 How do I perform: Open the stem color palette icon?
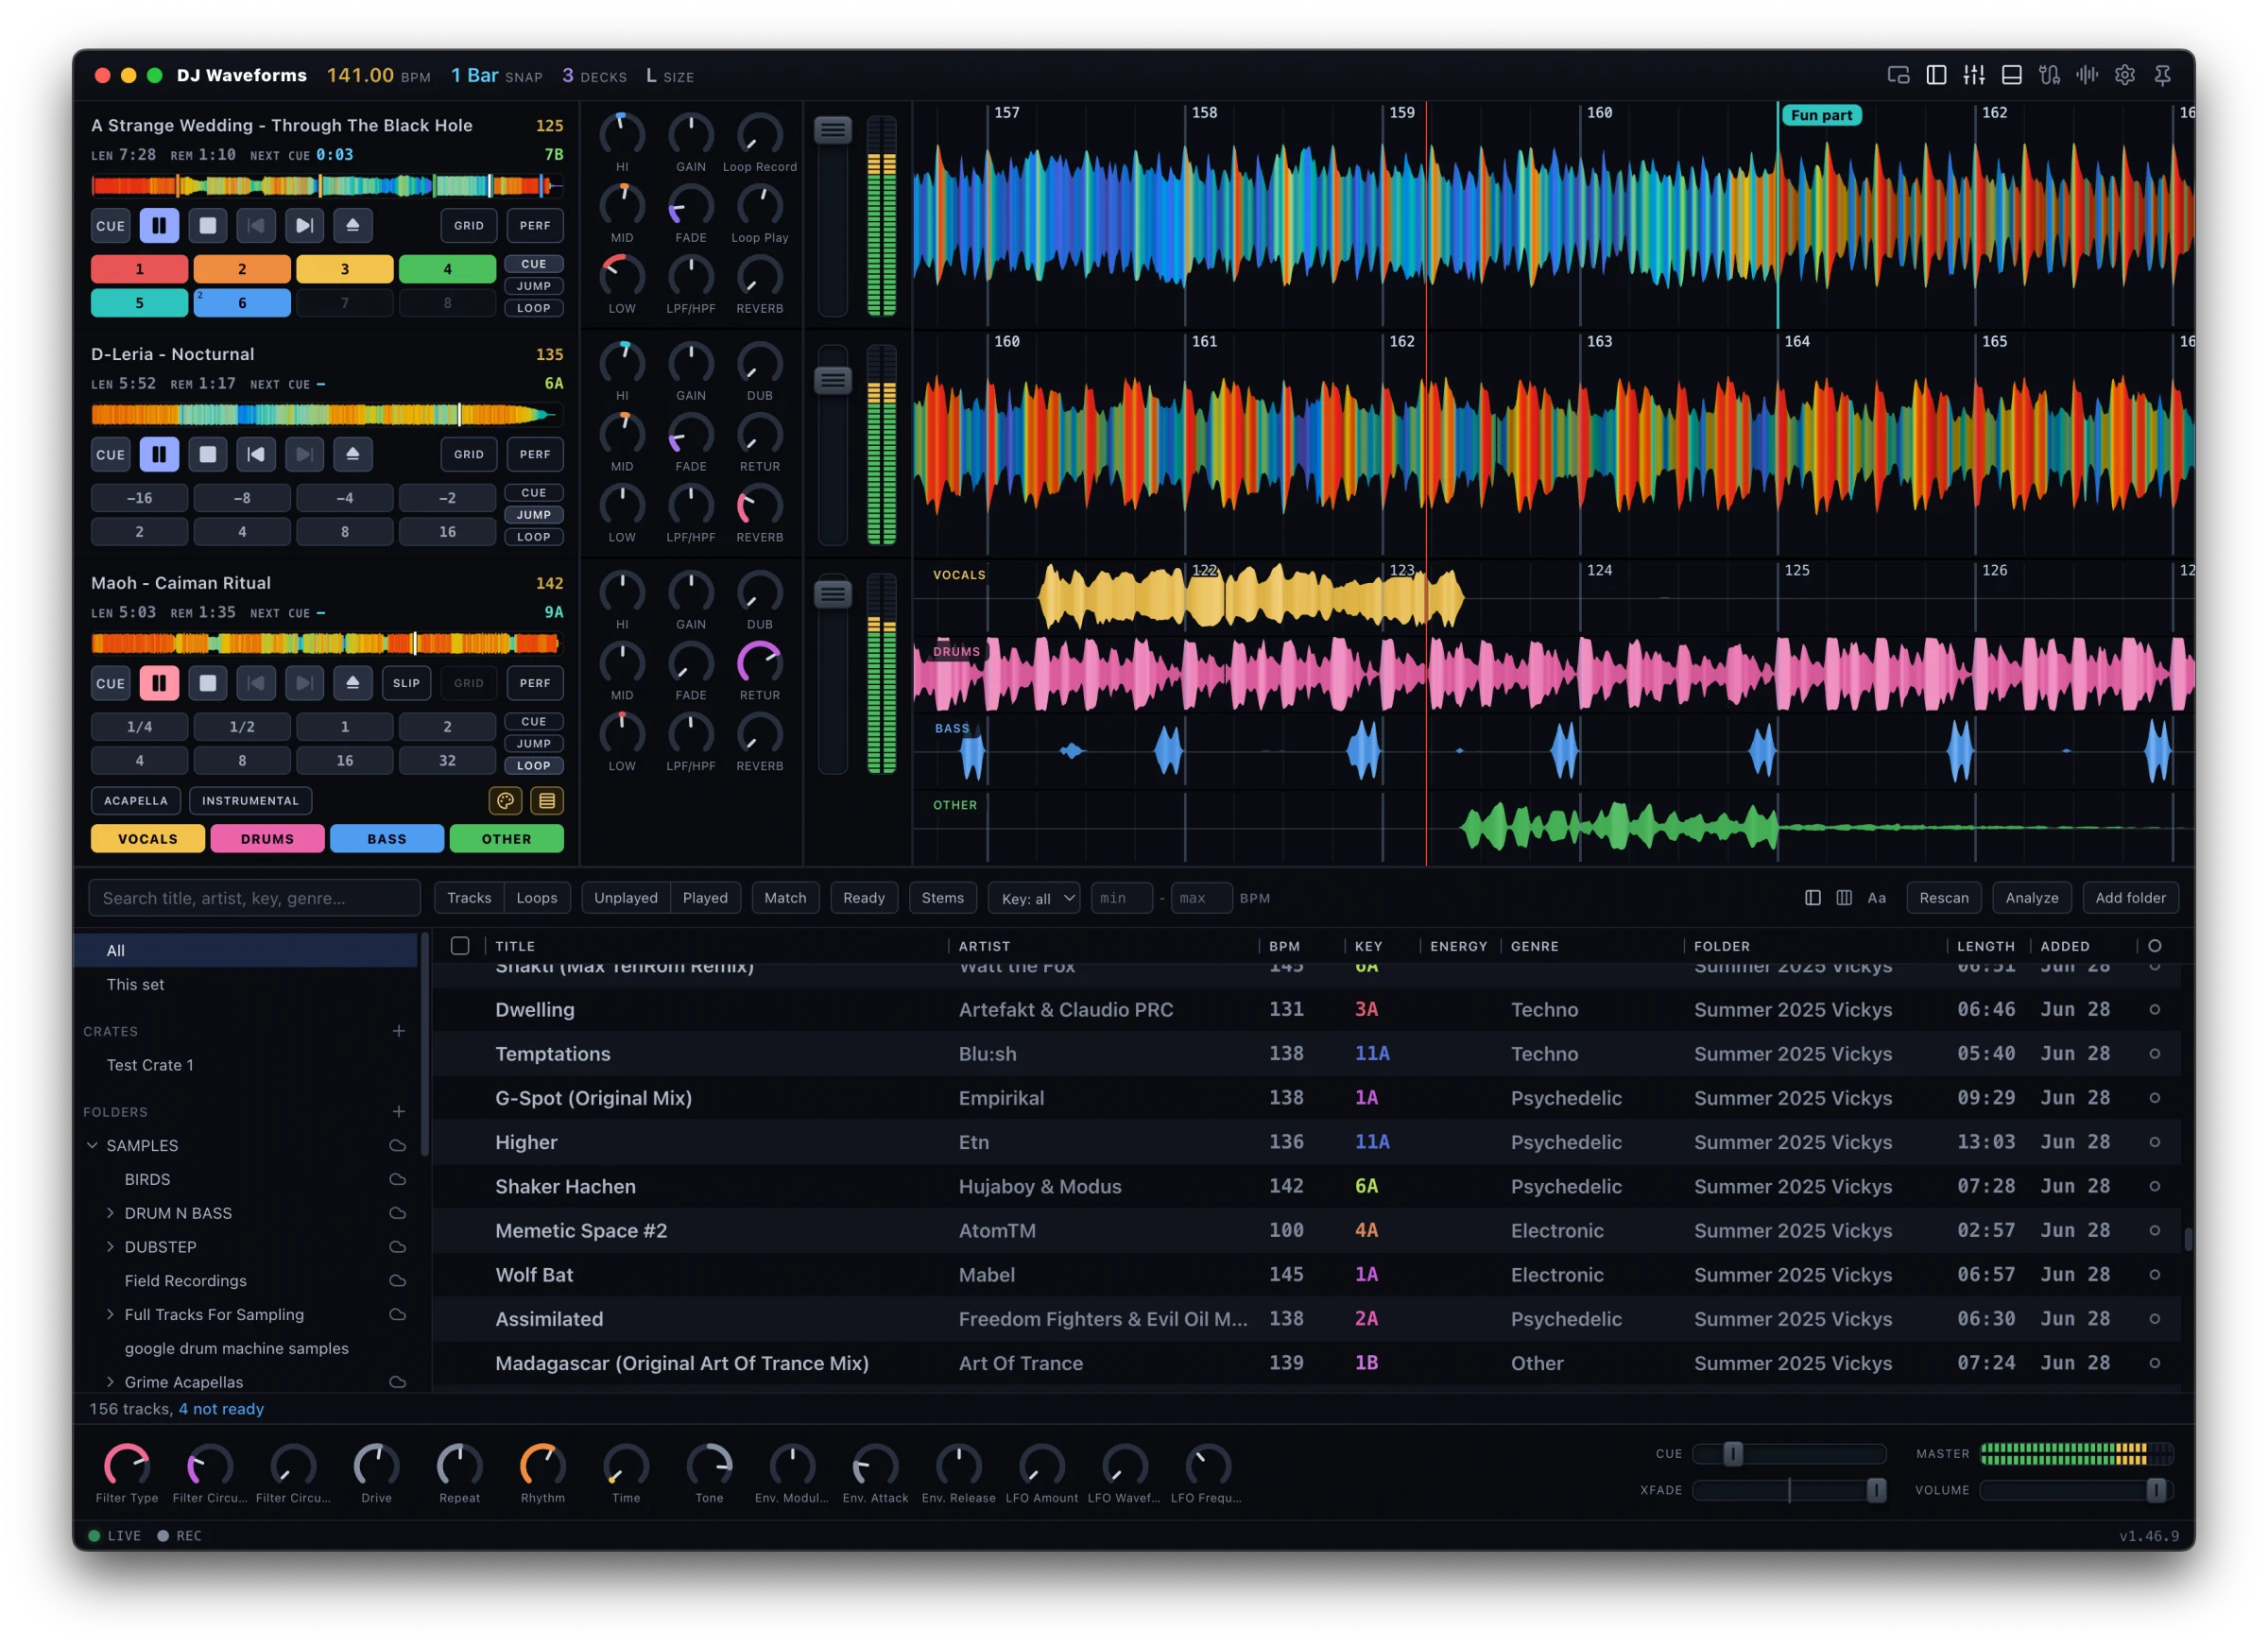tap(506, 800)
